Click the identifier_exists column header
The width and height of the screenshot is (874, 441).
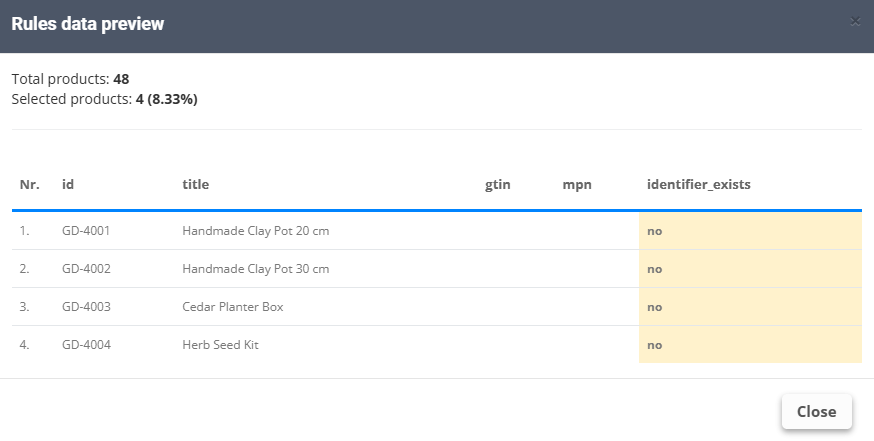698,185
